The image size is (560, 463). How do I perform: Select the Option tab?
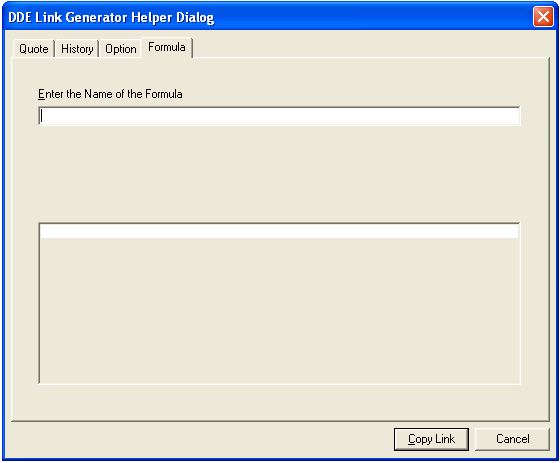pos(121,49)
